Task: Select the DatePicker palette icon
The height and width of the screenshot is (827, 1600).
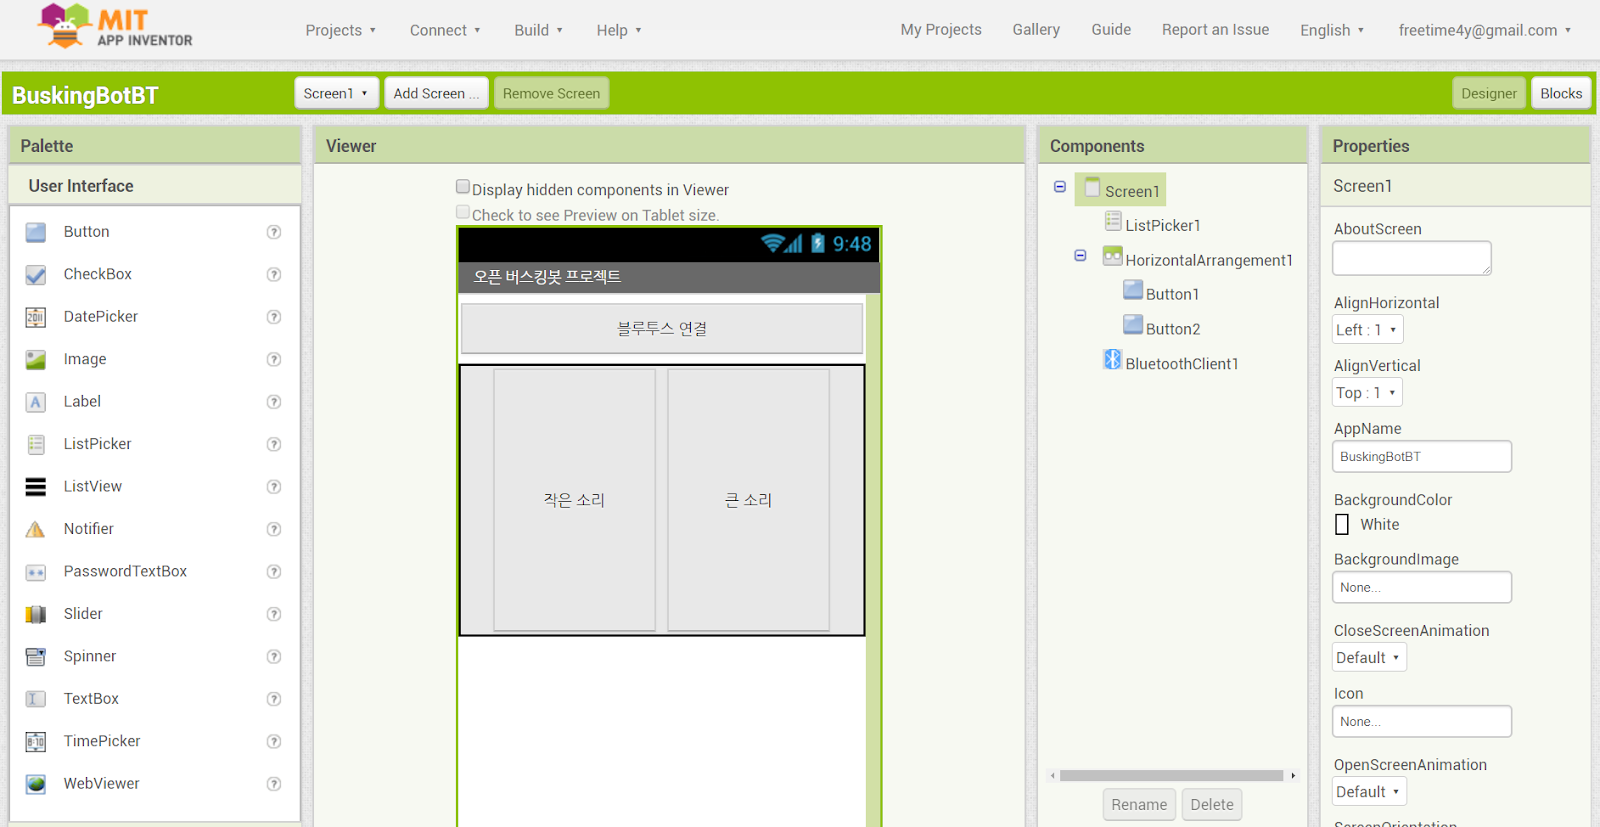Action: (x=36, y=317)
